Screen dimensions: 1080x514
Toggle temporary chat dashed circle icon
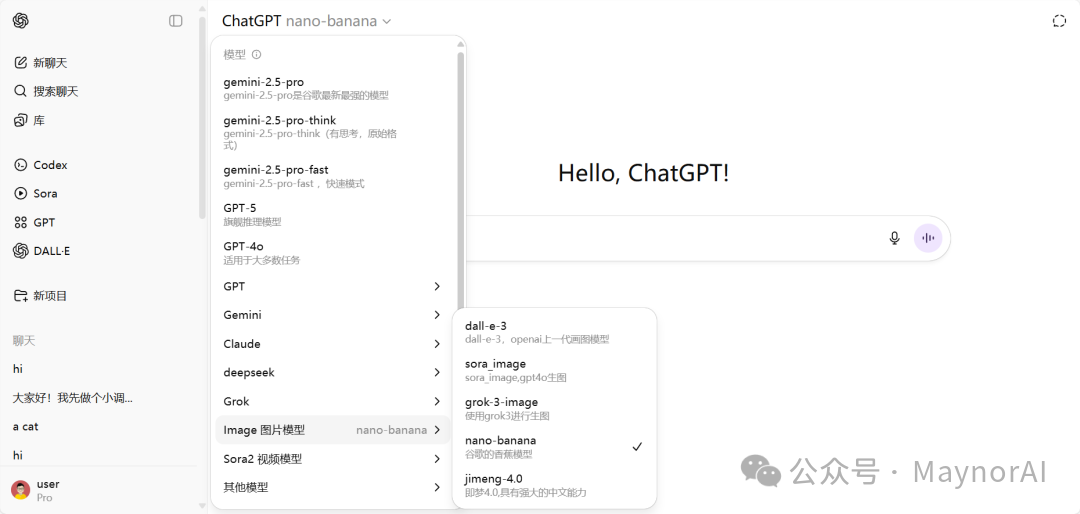point(1059,21)
